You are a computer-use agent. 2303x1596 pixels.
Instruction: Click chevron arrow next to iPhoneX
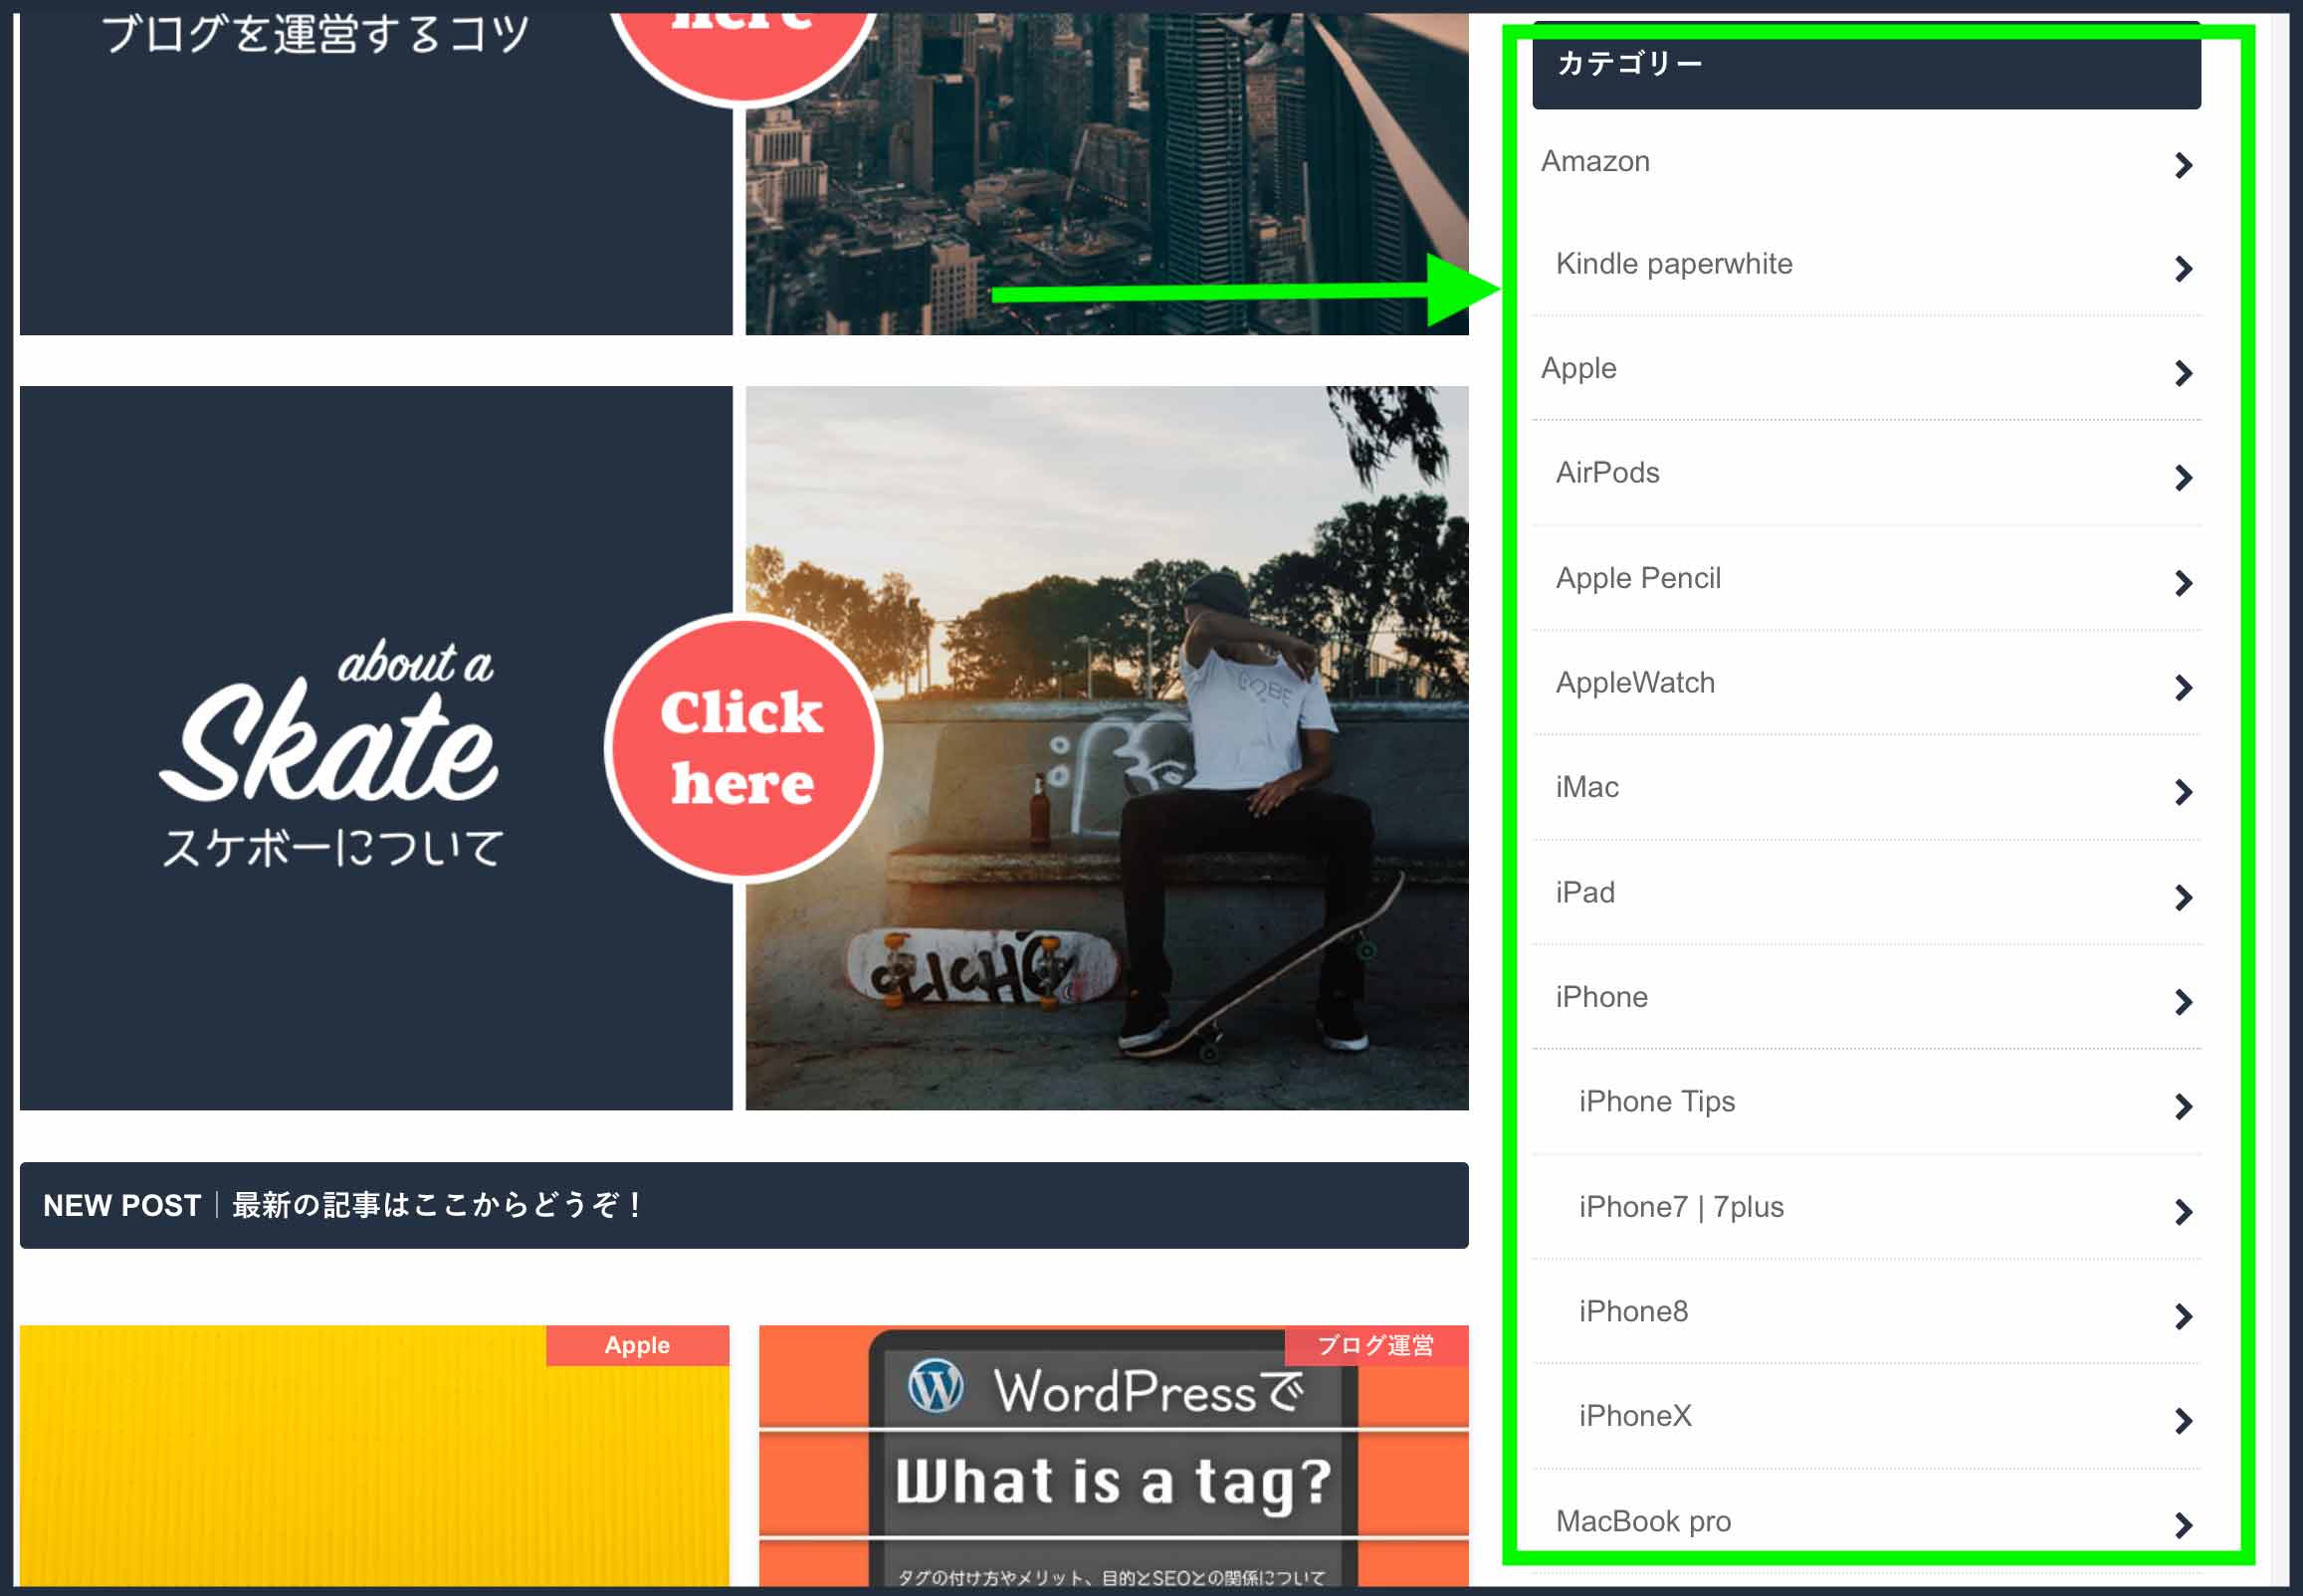coord(2183,1421)
